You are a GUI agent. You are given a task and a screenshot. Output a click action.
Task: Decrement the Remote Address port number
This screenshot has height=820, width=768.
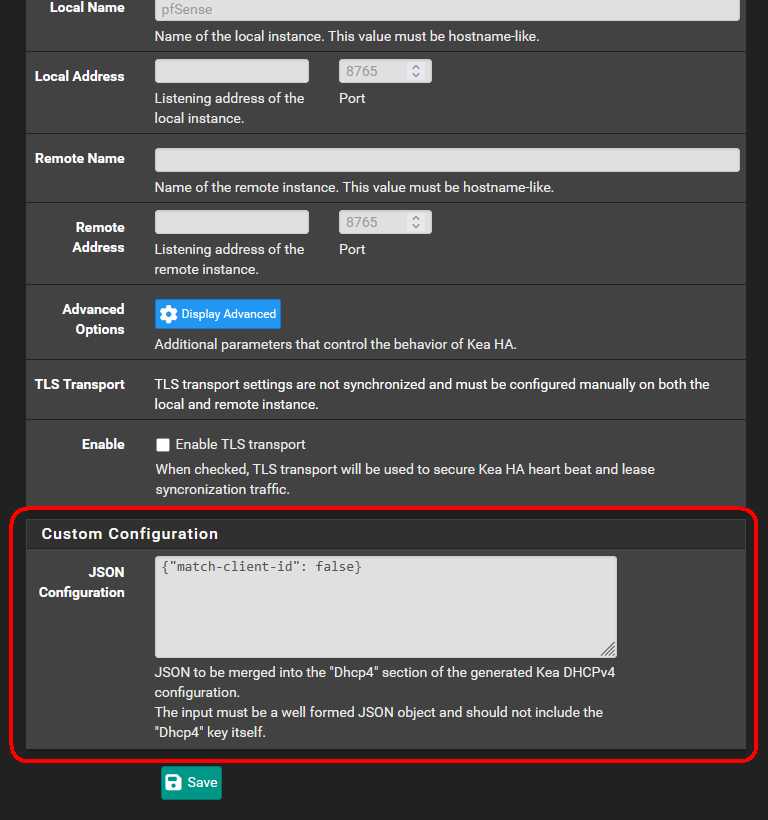[x=416, y=227]
